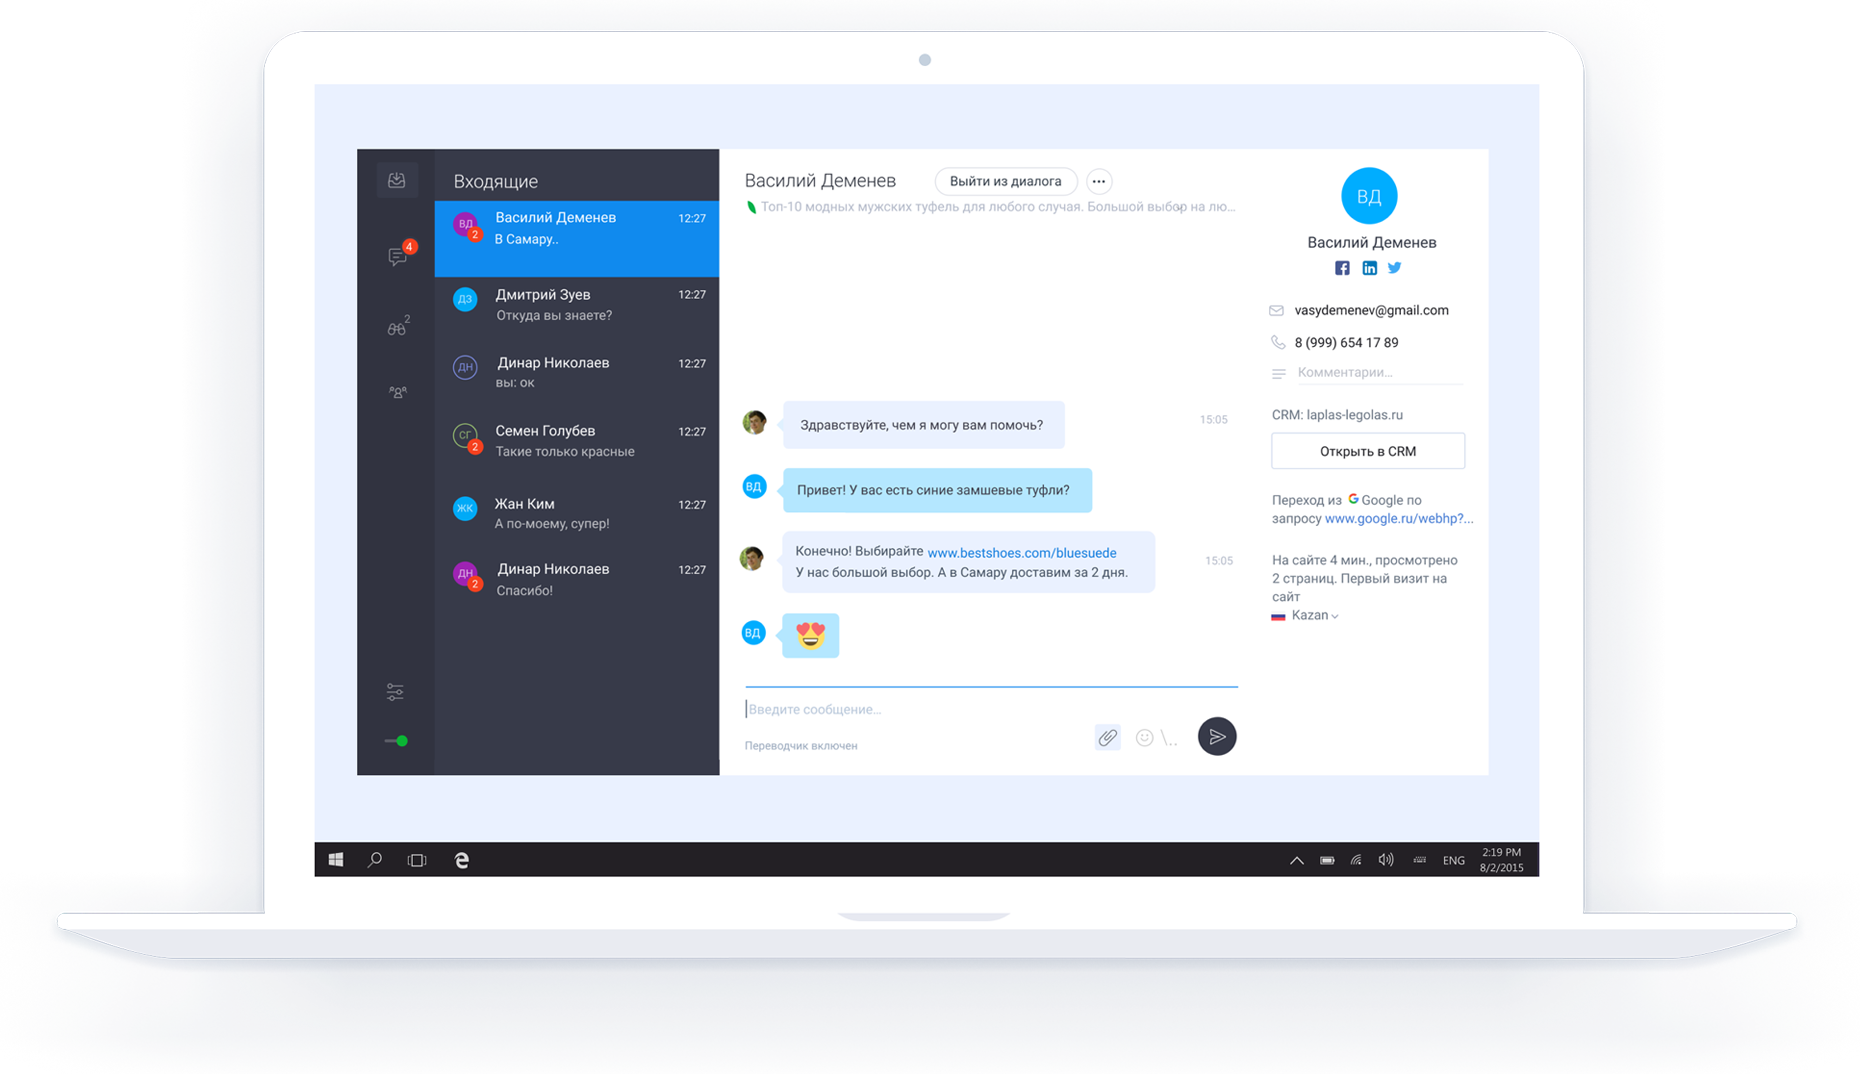Open LinkedIn profile icon
Image resolution: width=1860 pixels, height=1074 pixels.
1369,268
